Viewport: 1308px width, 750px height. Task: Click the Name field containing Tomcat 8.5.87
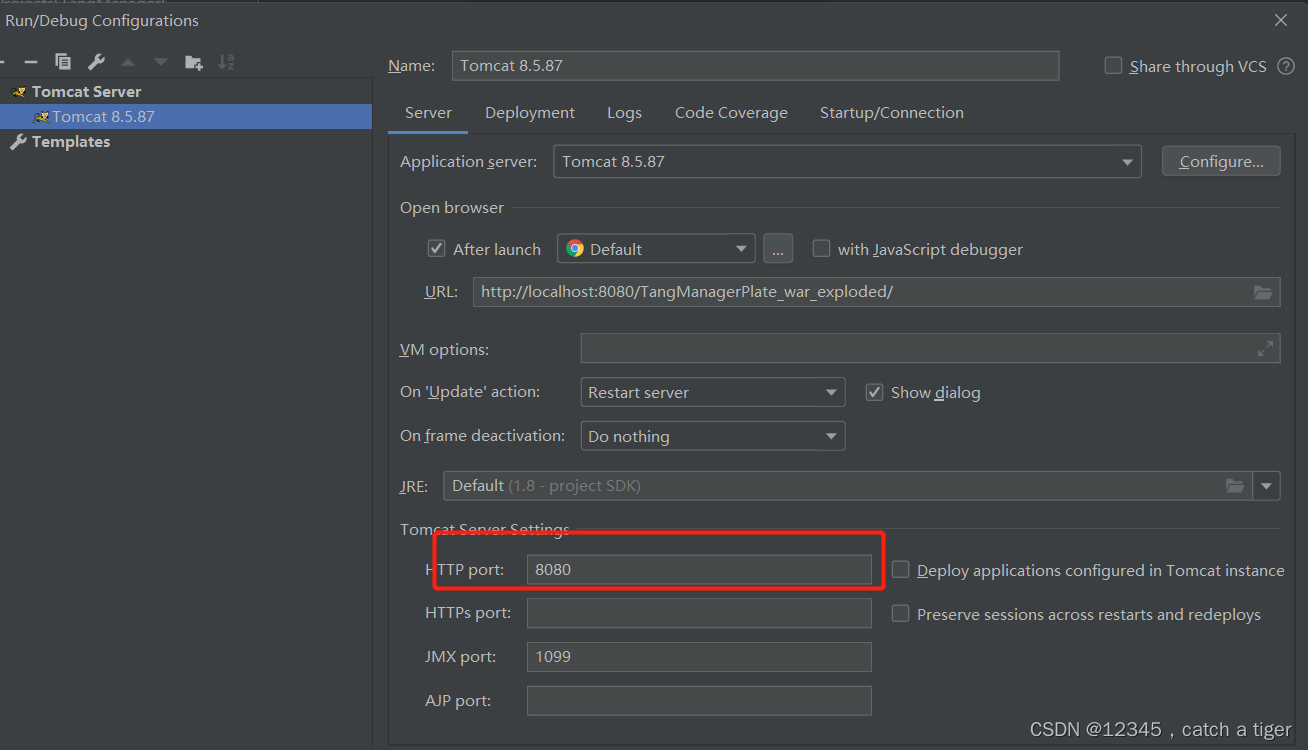point(755,66)
